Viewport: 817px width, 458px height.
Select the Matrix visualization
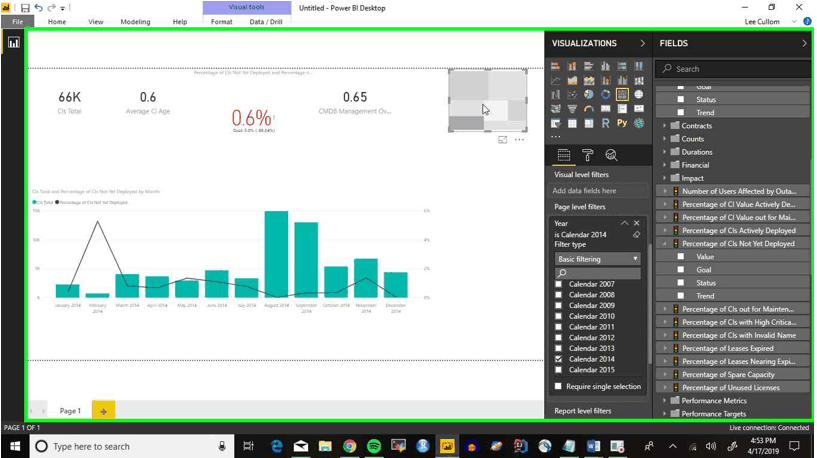(589, 123)
